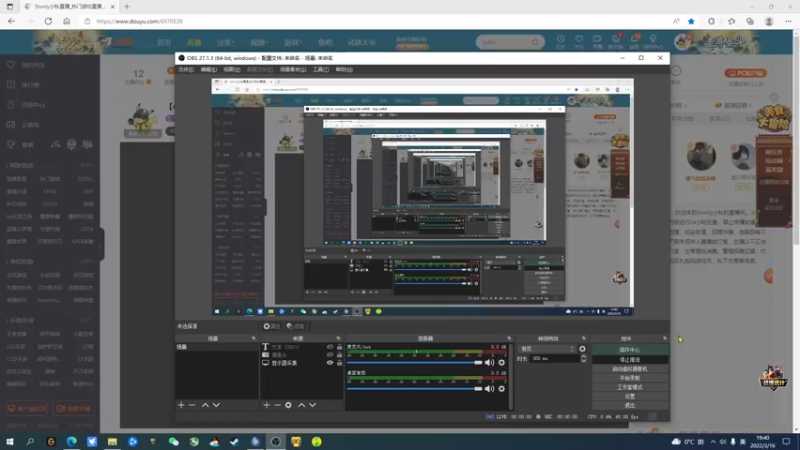The width and height of the screenshot is (800, 450).
Task: Refresh the Edge browser page
Action: pyautogui.click(x=48, y=21)
